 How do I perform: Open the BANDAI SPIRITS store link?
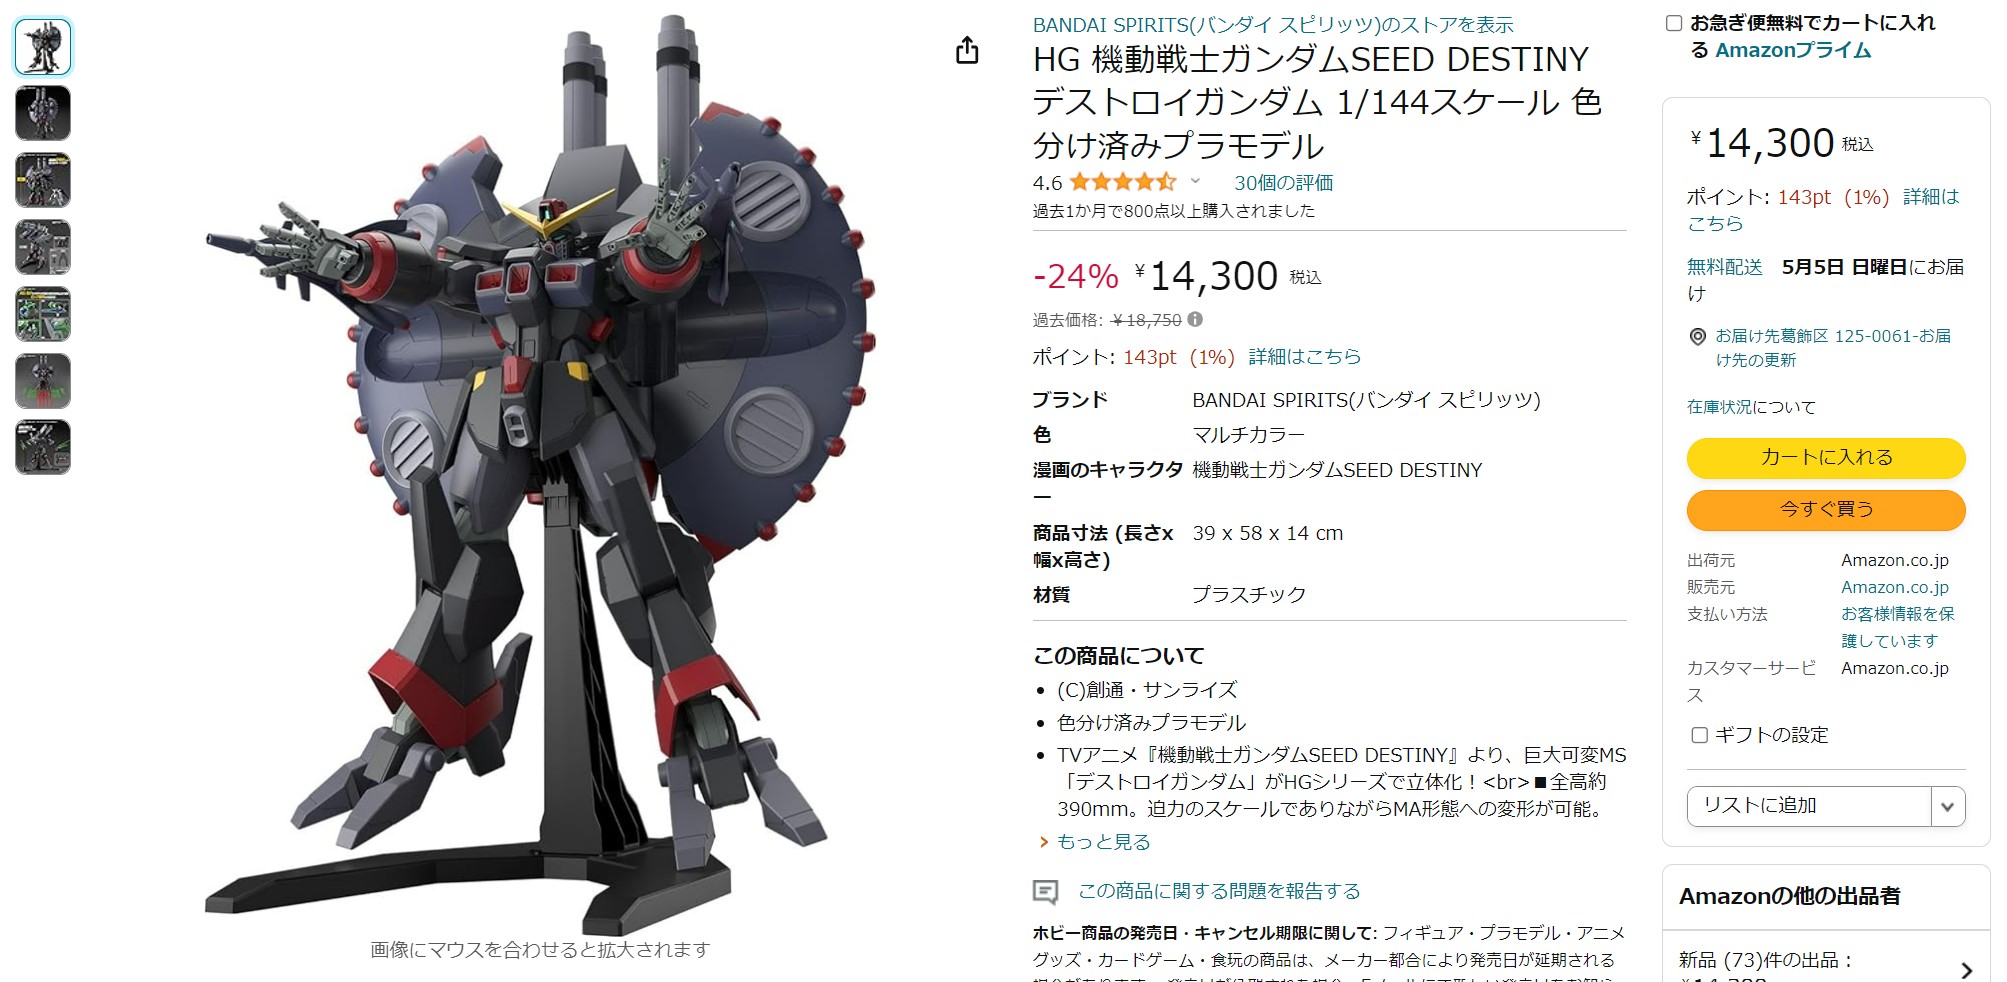(1273, 25)
